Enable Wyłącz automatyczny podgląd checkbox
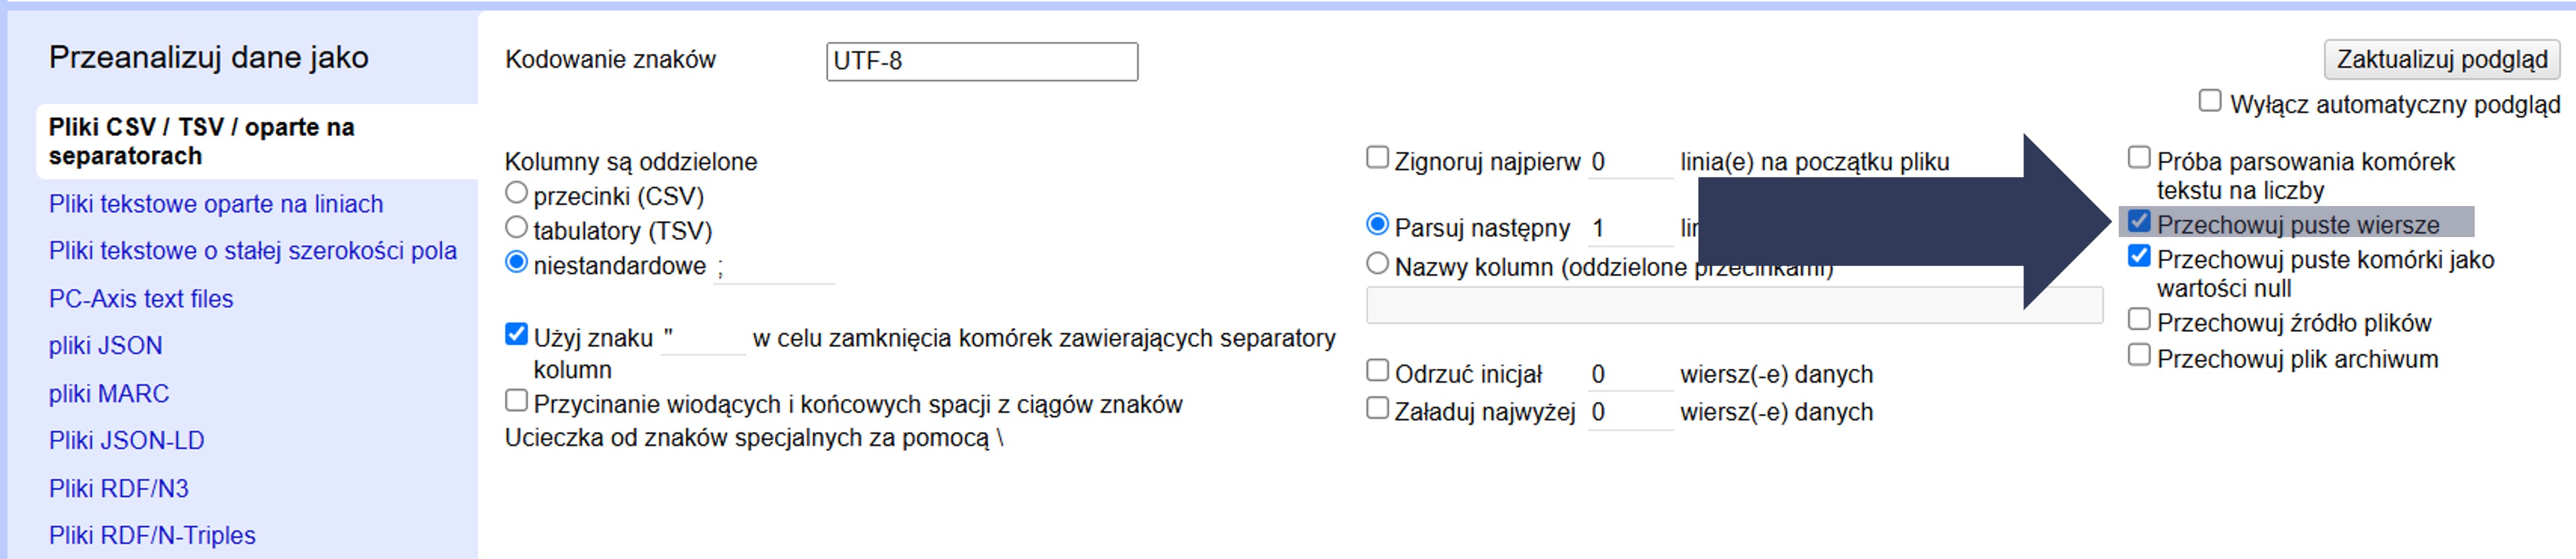 tap(2210, 102)
